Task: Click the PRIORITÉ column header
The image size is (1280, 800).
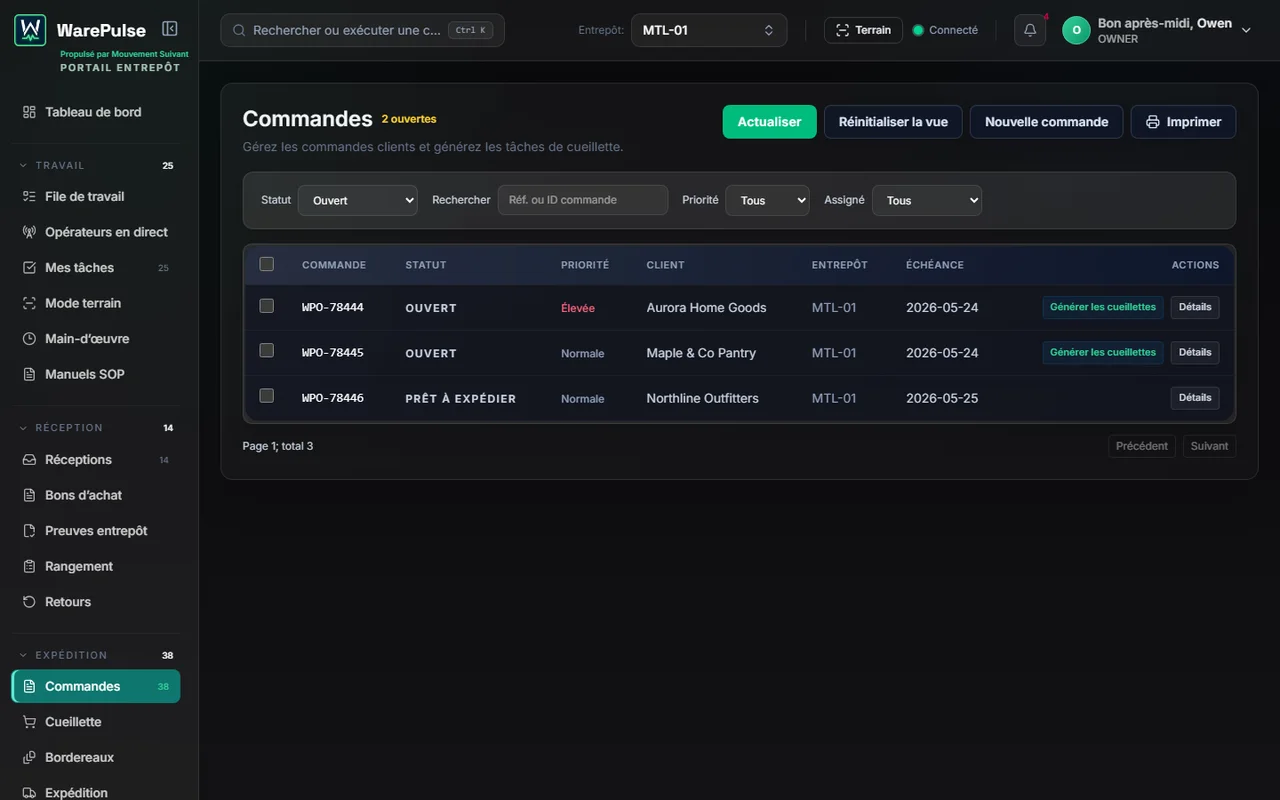Action: pos(585,265)
